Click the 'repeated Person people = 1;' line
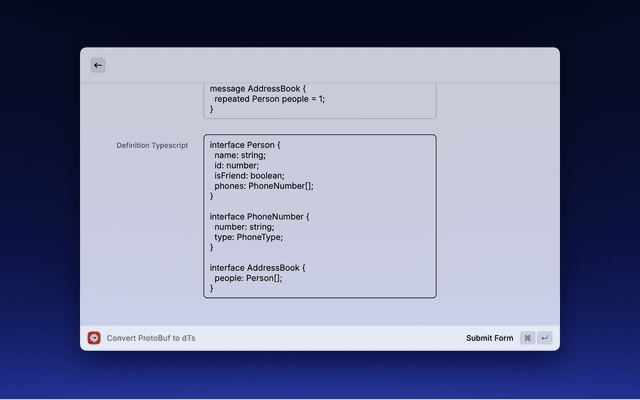The height and width of the screenshot is (400, 640). (x=269, y=99)
